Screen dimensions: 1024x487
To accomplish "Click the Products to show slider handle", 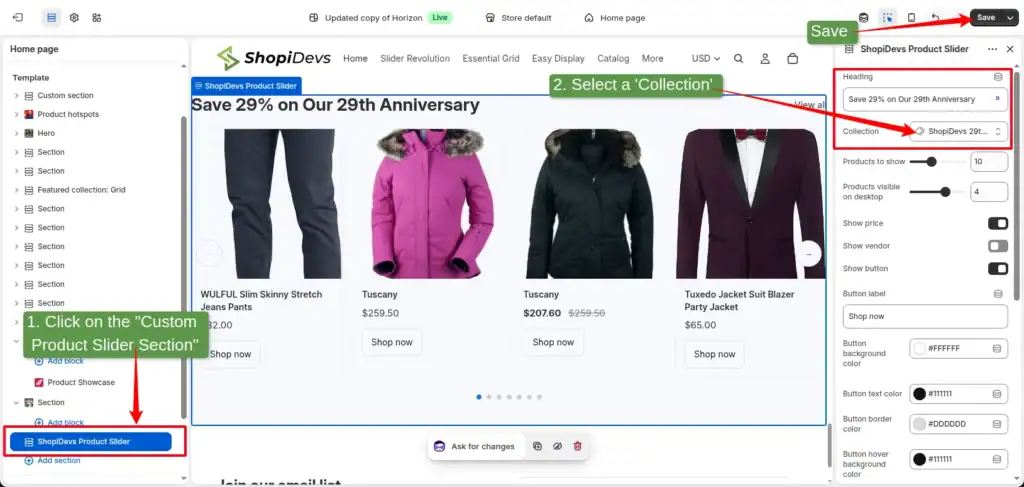I will [931, 162].
